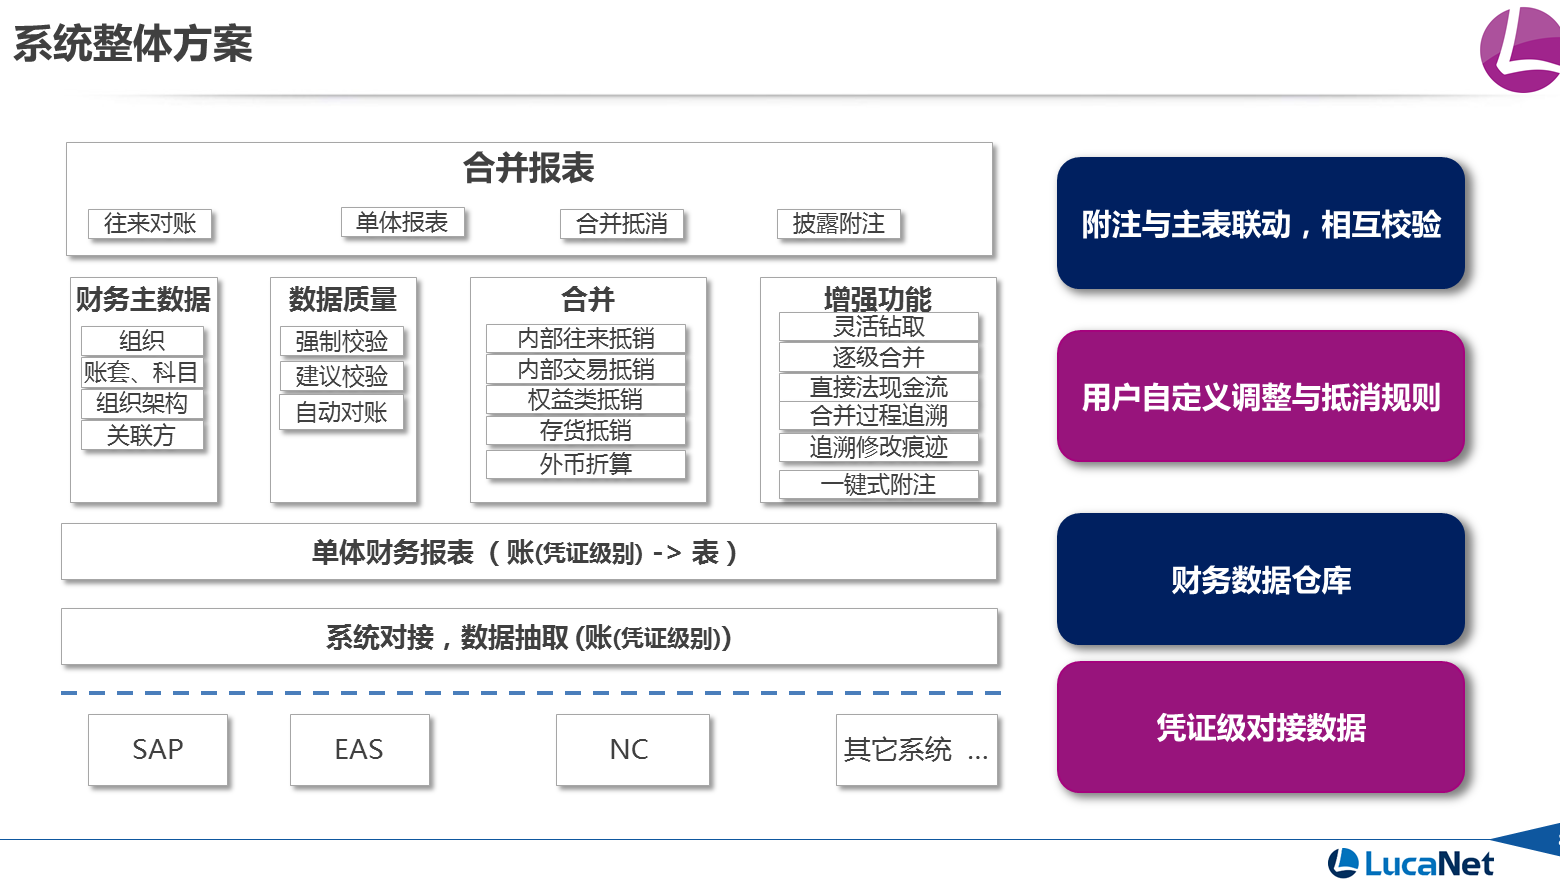The width and height of the screenshot is (1560, 881).
Task: Select the 披露附注 box
Action: pyautogui.click(x=839, y=223)
